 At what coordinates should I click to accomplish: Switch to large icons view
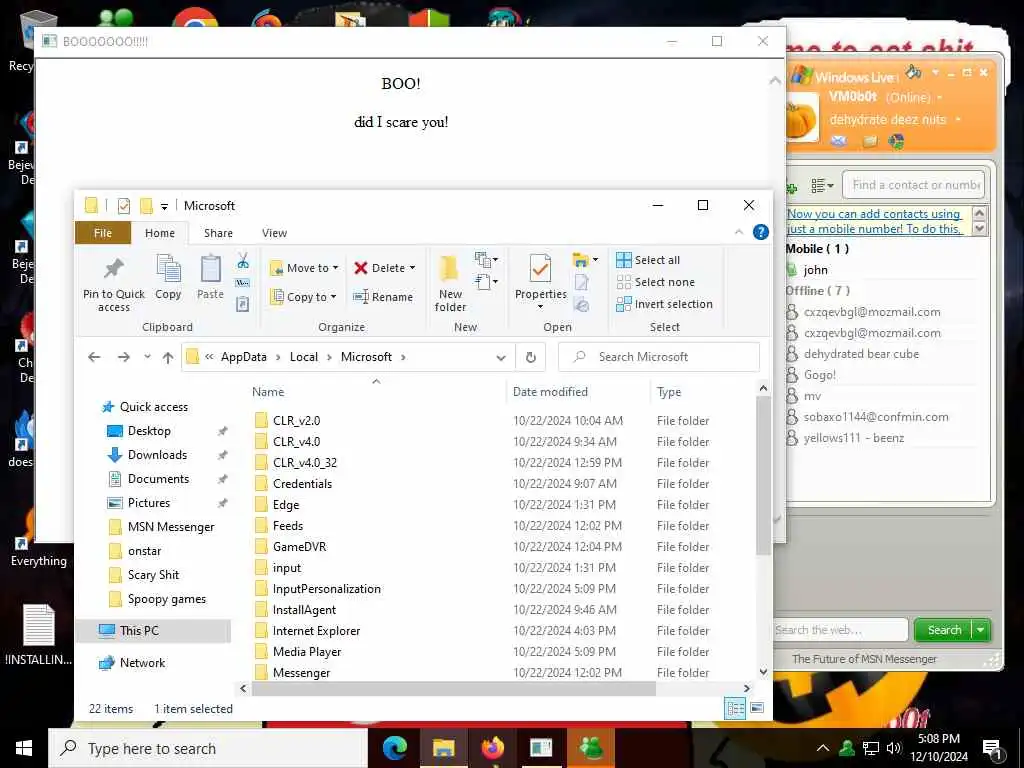[x=757, y=708]
